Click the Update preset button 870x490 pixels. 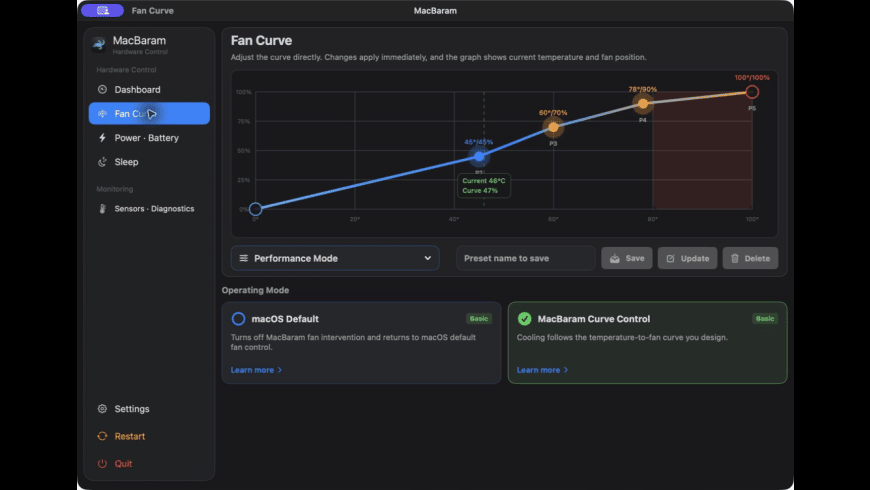click(687, 259)
